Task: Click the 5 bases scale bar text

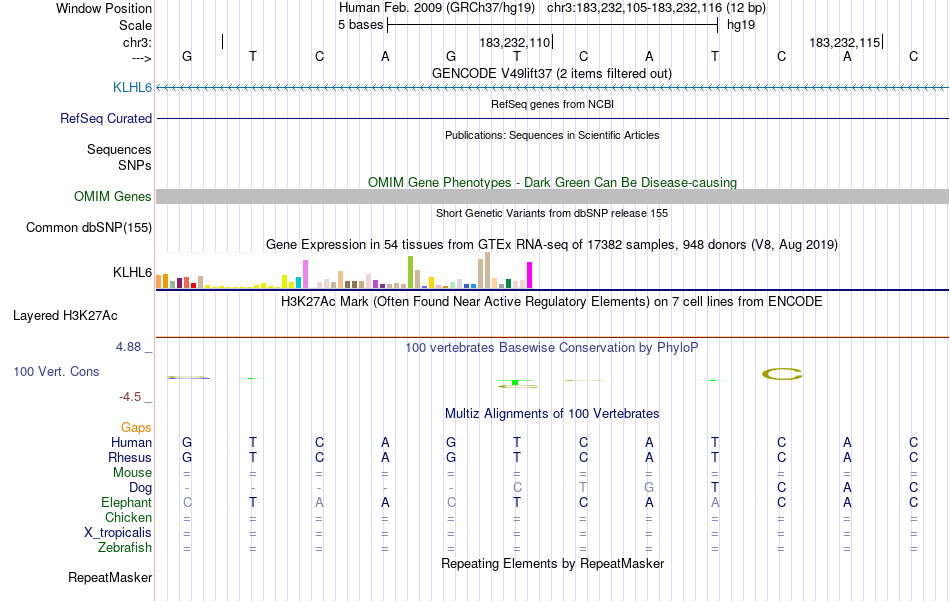Action: [x=360, y=25]
